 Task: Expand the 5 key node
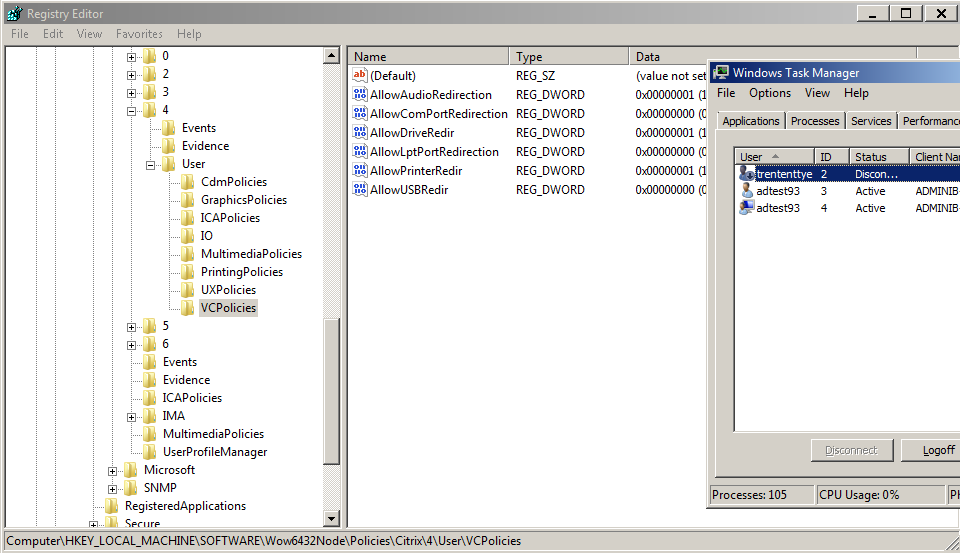131,327
